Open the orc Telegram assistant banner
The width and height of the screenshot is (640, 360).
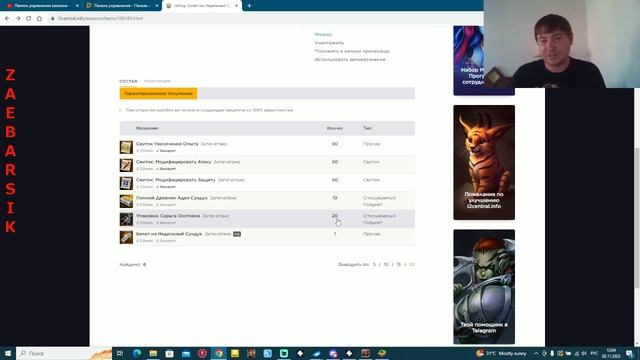click(484, 287)
